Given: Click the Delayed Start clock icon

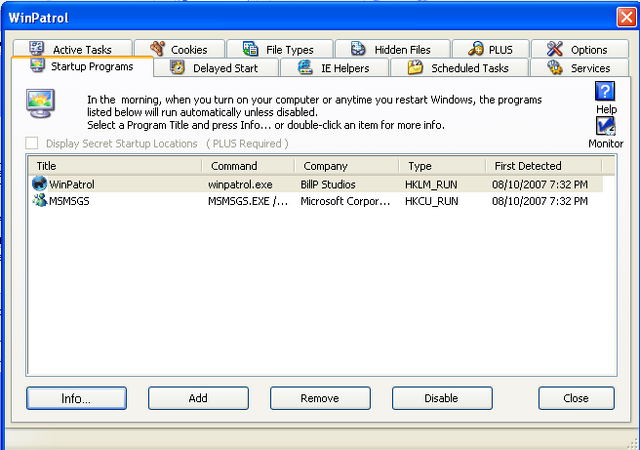Looking at the screenshot, I should pos(177,67).
